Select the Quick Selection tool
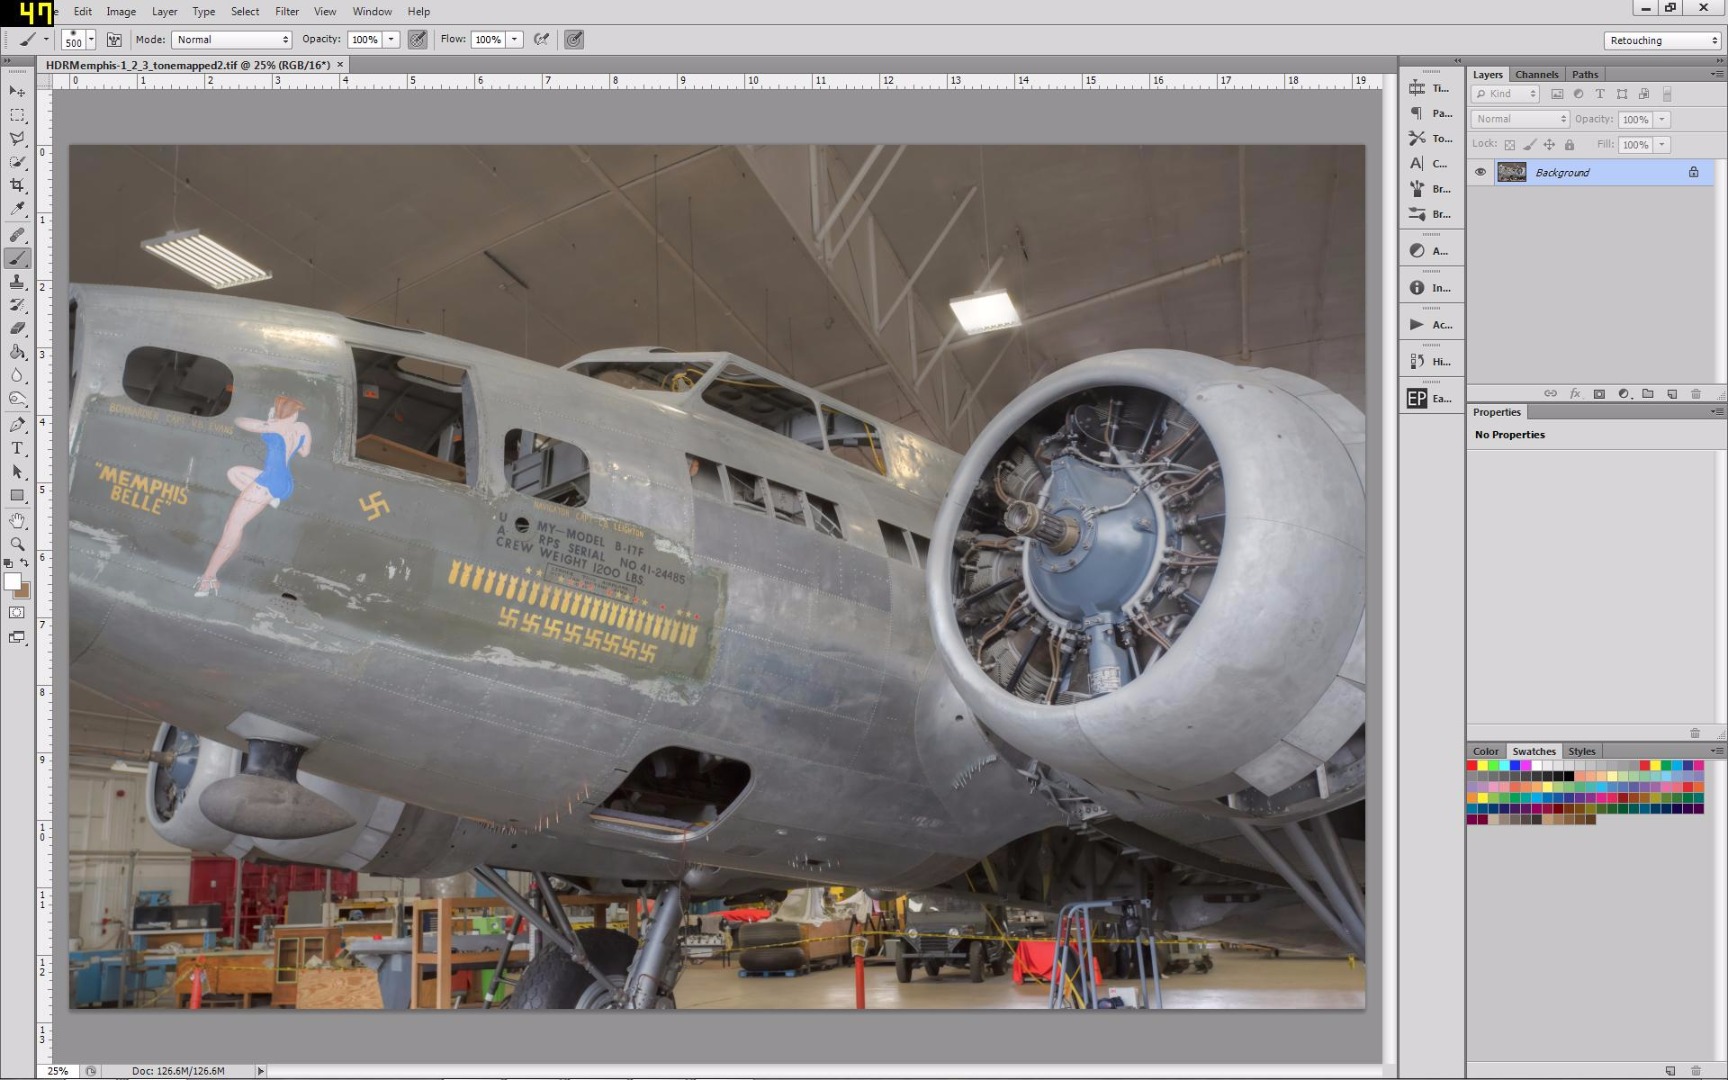Screen dimensions: 1728x1080 [x=17, y=162]
